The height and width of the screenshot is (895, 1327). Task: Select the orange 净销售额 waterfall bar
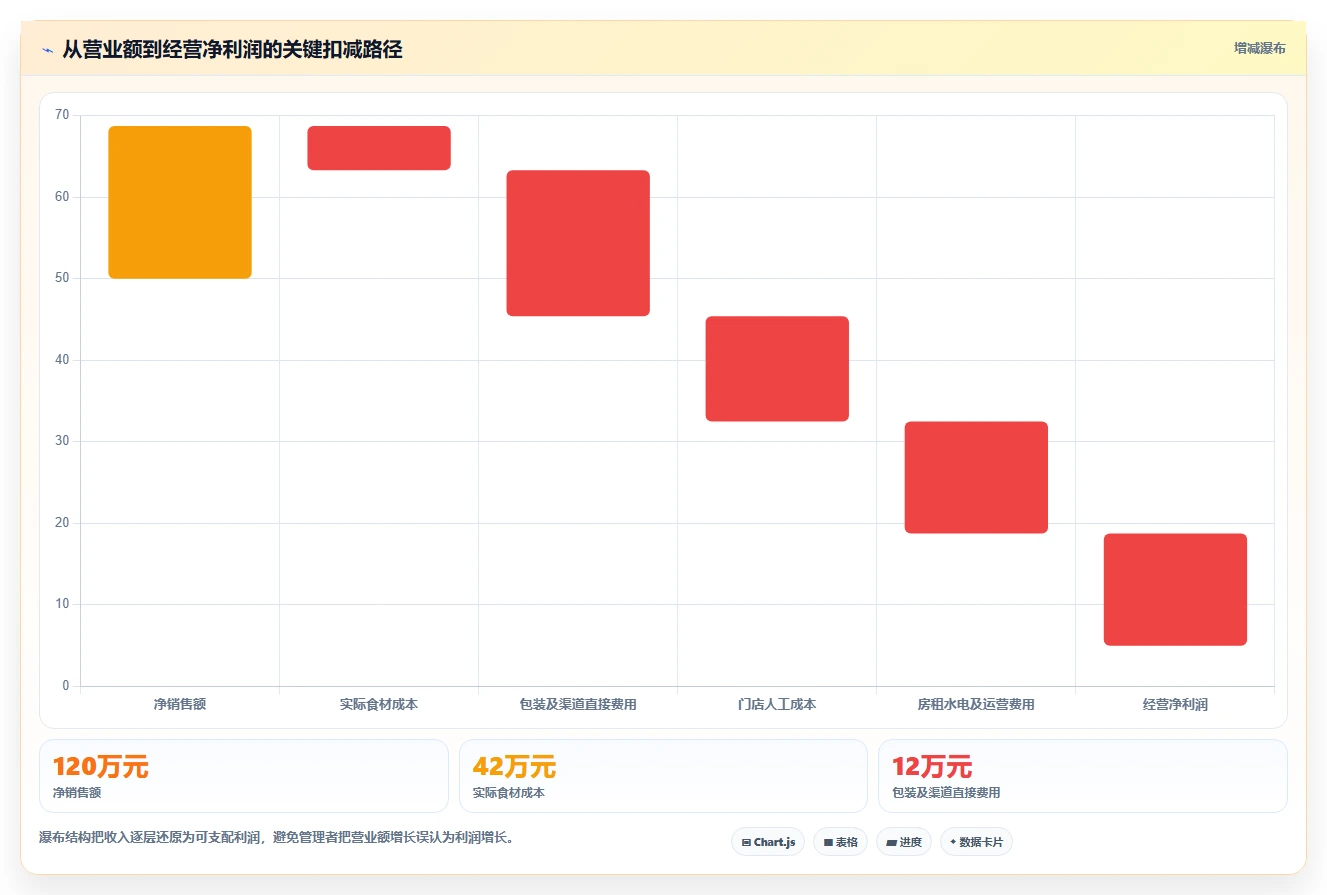[180, 202]
